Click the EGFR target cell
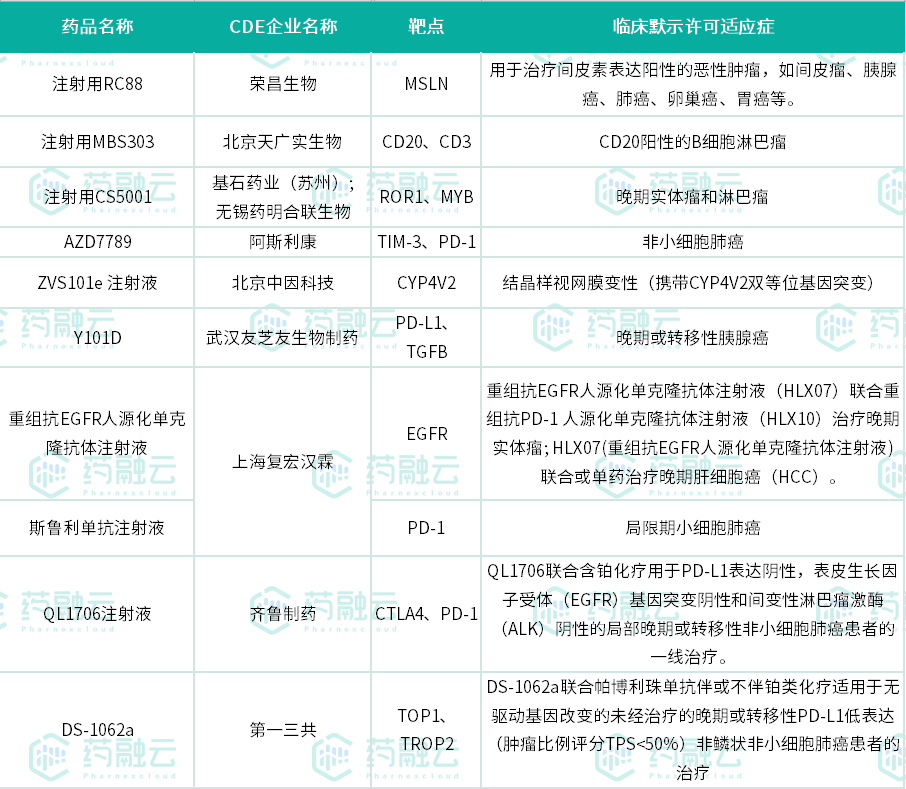Screen dimensions: 906x789 426,433
